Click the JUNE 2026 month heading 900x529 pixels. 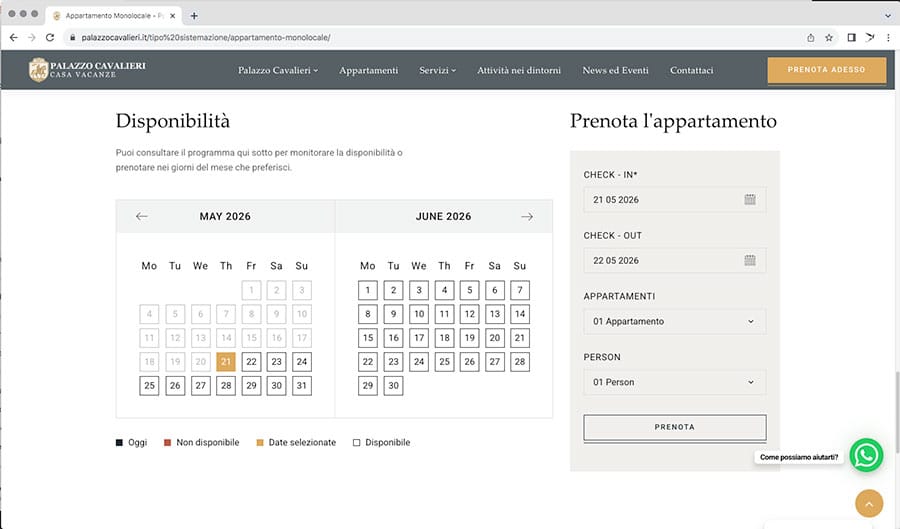443,216
